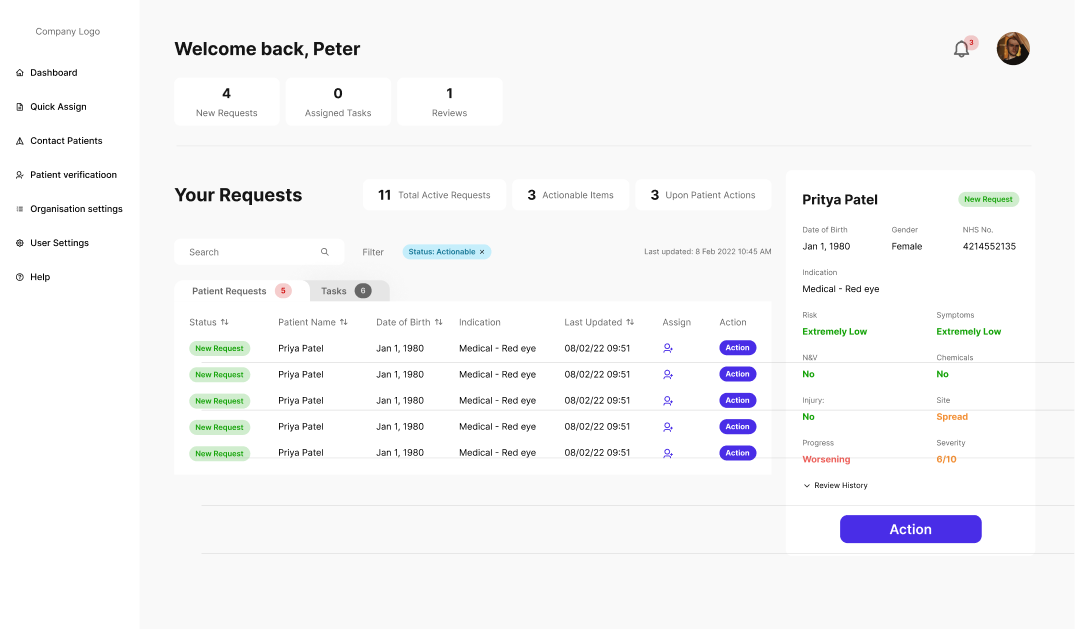Click the notification bell icon

click(x=961, y=49)
